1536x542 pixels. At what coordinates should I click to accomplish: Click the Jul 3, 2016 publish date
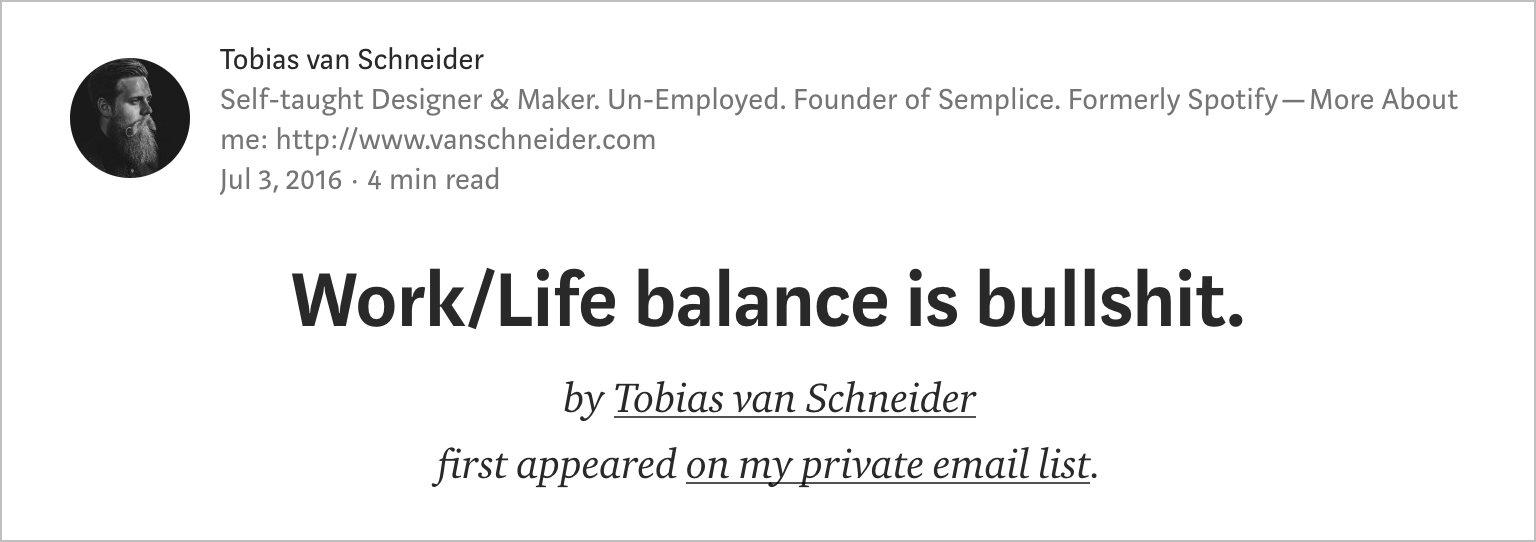coord(281,180)
